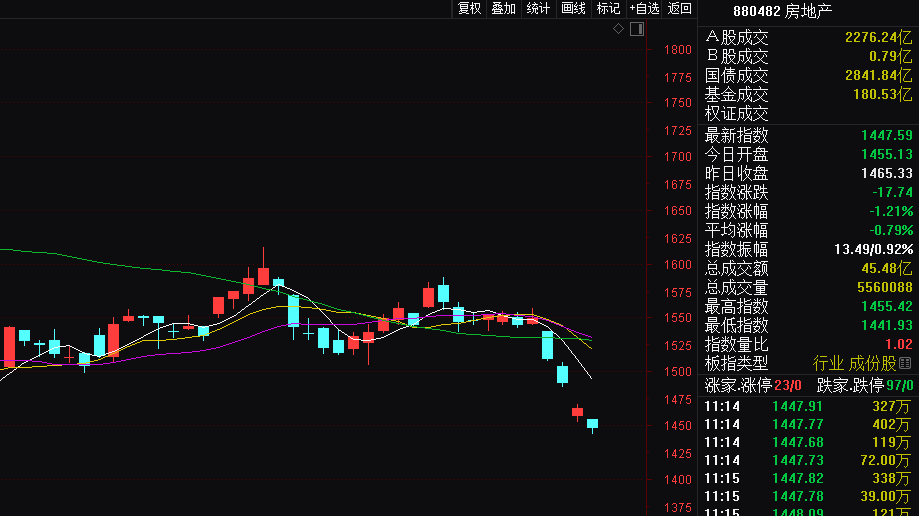Add index to watchlist with +自选
This screenshot has height=516, width=919.
click(644, 9)
